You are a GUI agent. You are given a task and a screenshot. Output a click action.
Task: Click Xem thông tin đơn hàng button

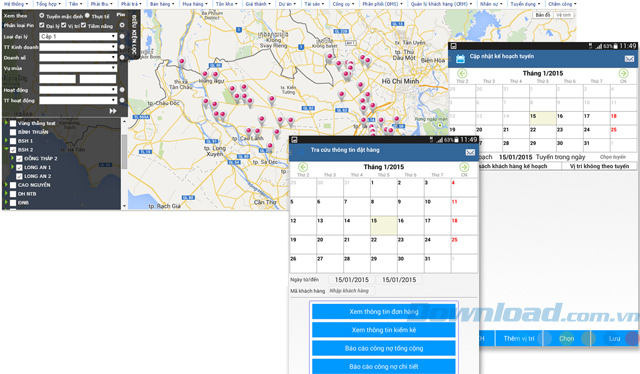384,312
